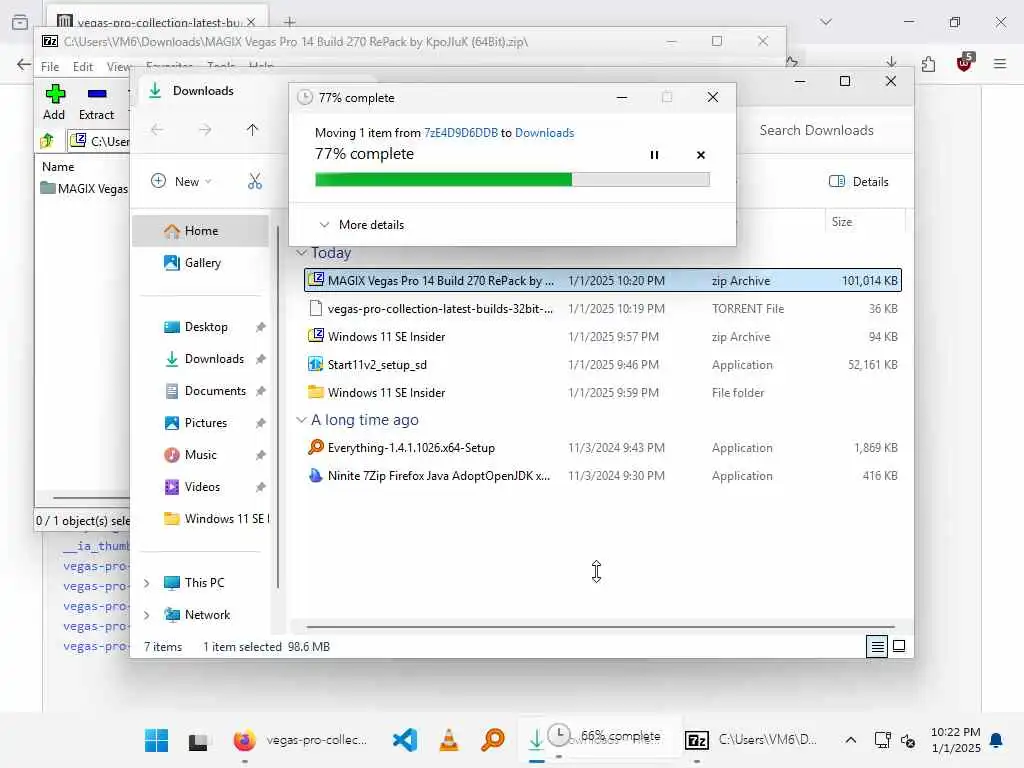Image resolution: width=1024 pixels, height=768 pixels.
Task: Open 7-Zip Edit menu
Action: click(83, 67)
